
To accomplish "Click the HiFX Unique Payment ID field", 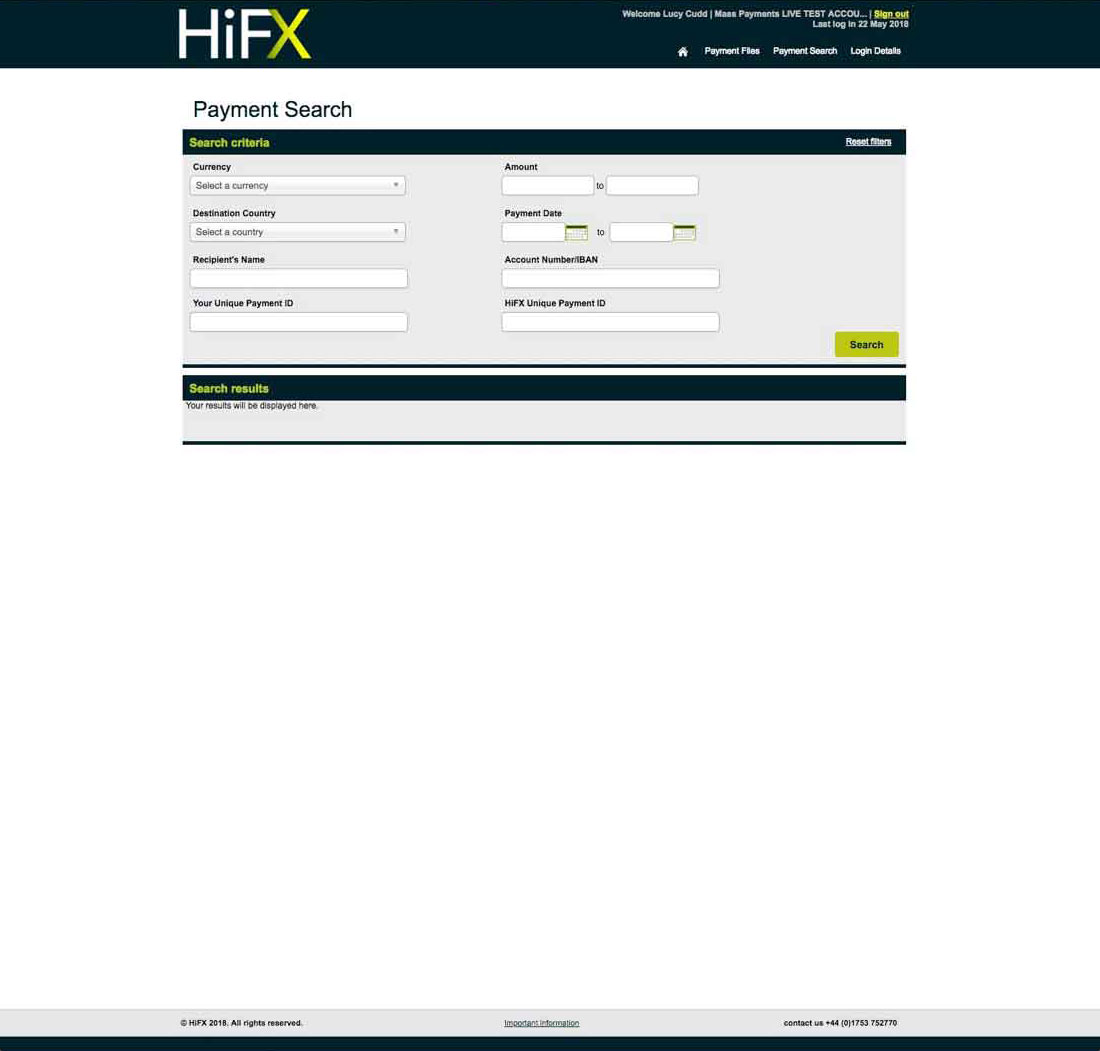I will (610, 322).
